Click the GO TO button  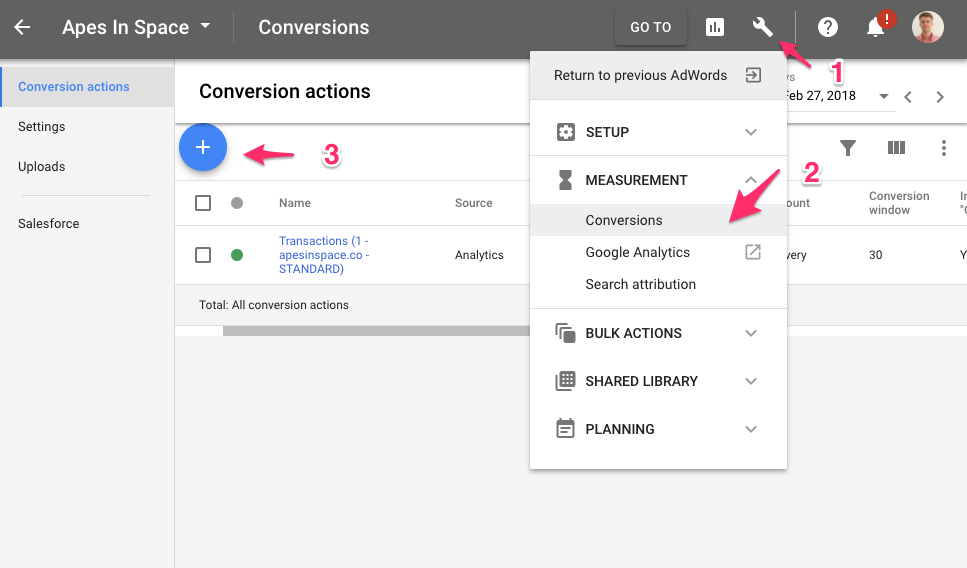pyautogui.click(x=651, y=27)
